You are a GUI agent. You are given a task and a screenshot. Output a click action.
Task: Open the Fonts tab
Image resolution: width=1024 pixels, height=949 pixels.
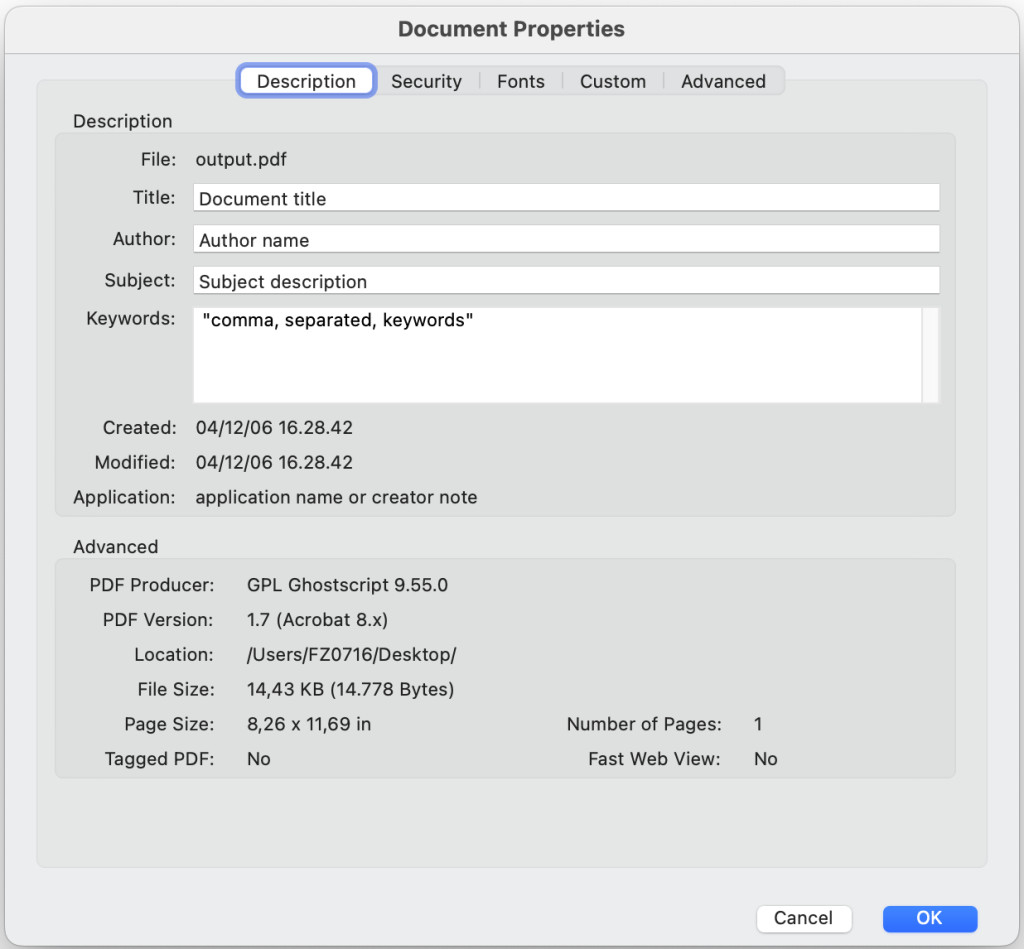point(520,81)
